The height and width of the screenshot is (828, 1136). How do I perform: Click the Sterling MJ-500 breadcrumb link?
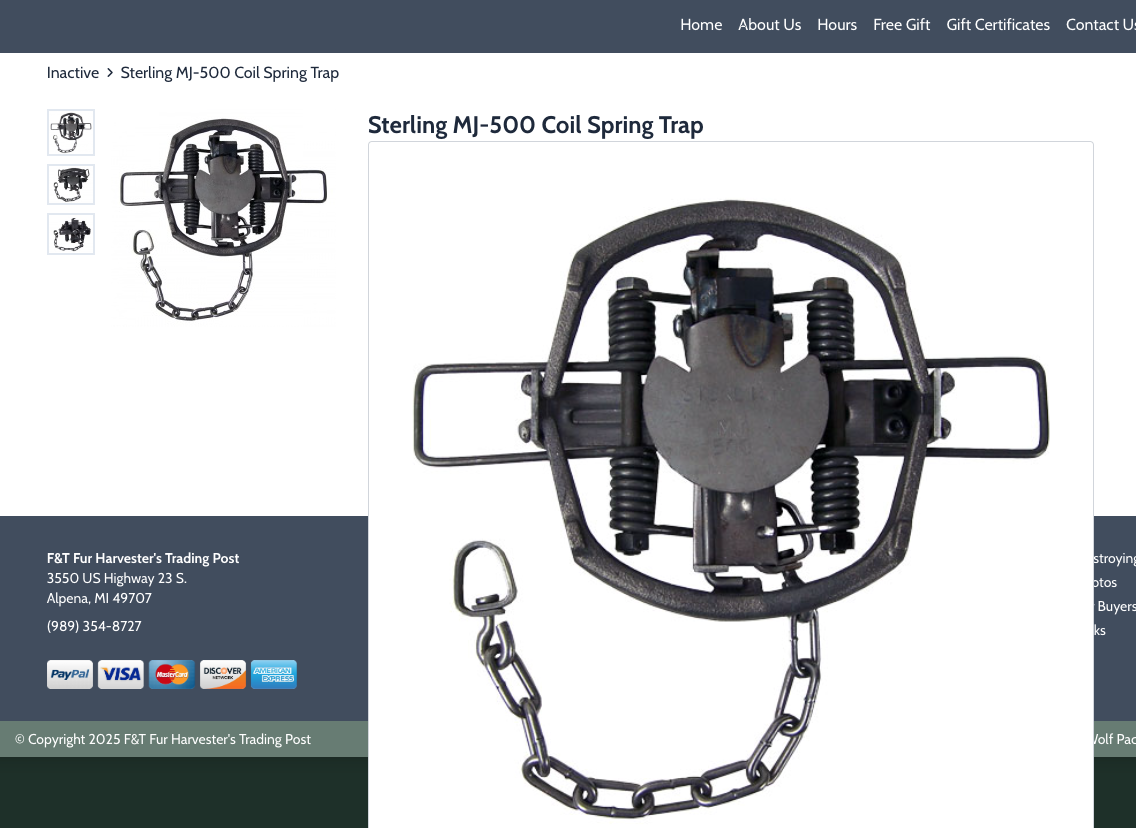pos(230,72)
